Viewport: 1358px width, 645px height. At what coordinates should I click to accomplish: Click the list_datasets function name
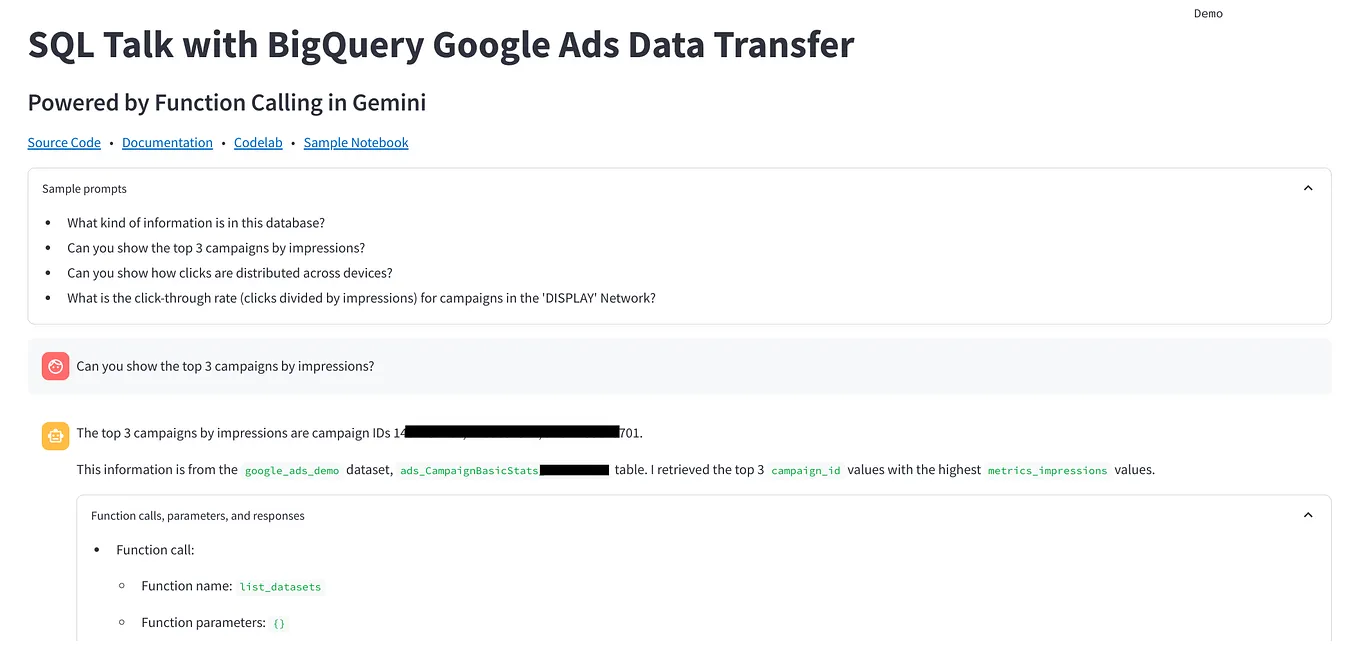[x=280, y=587]
